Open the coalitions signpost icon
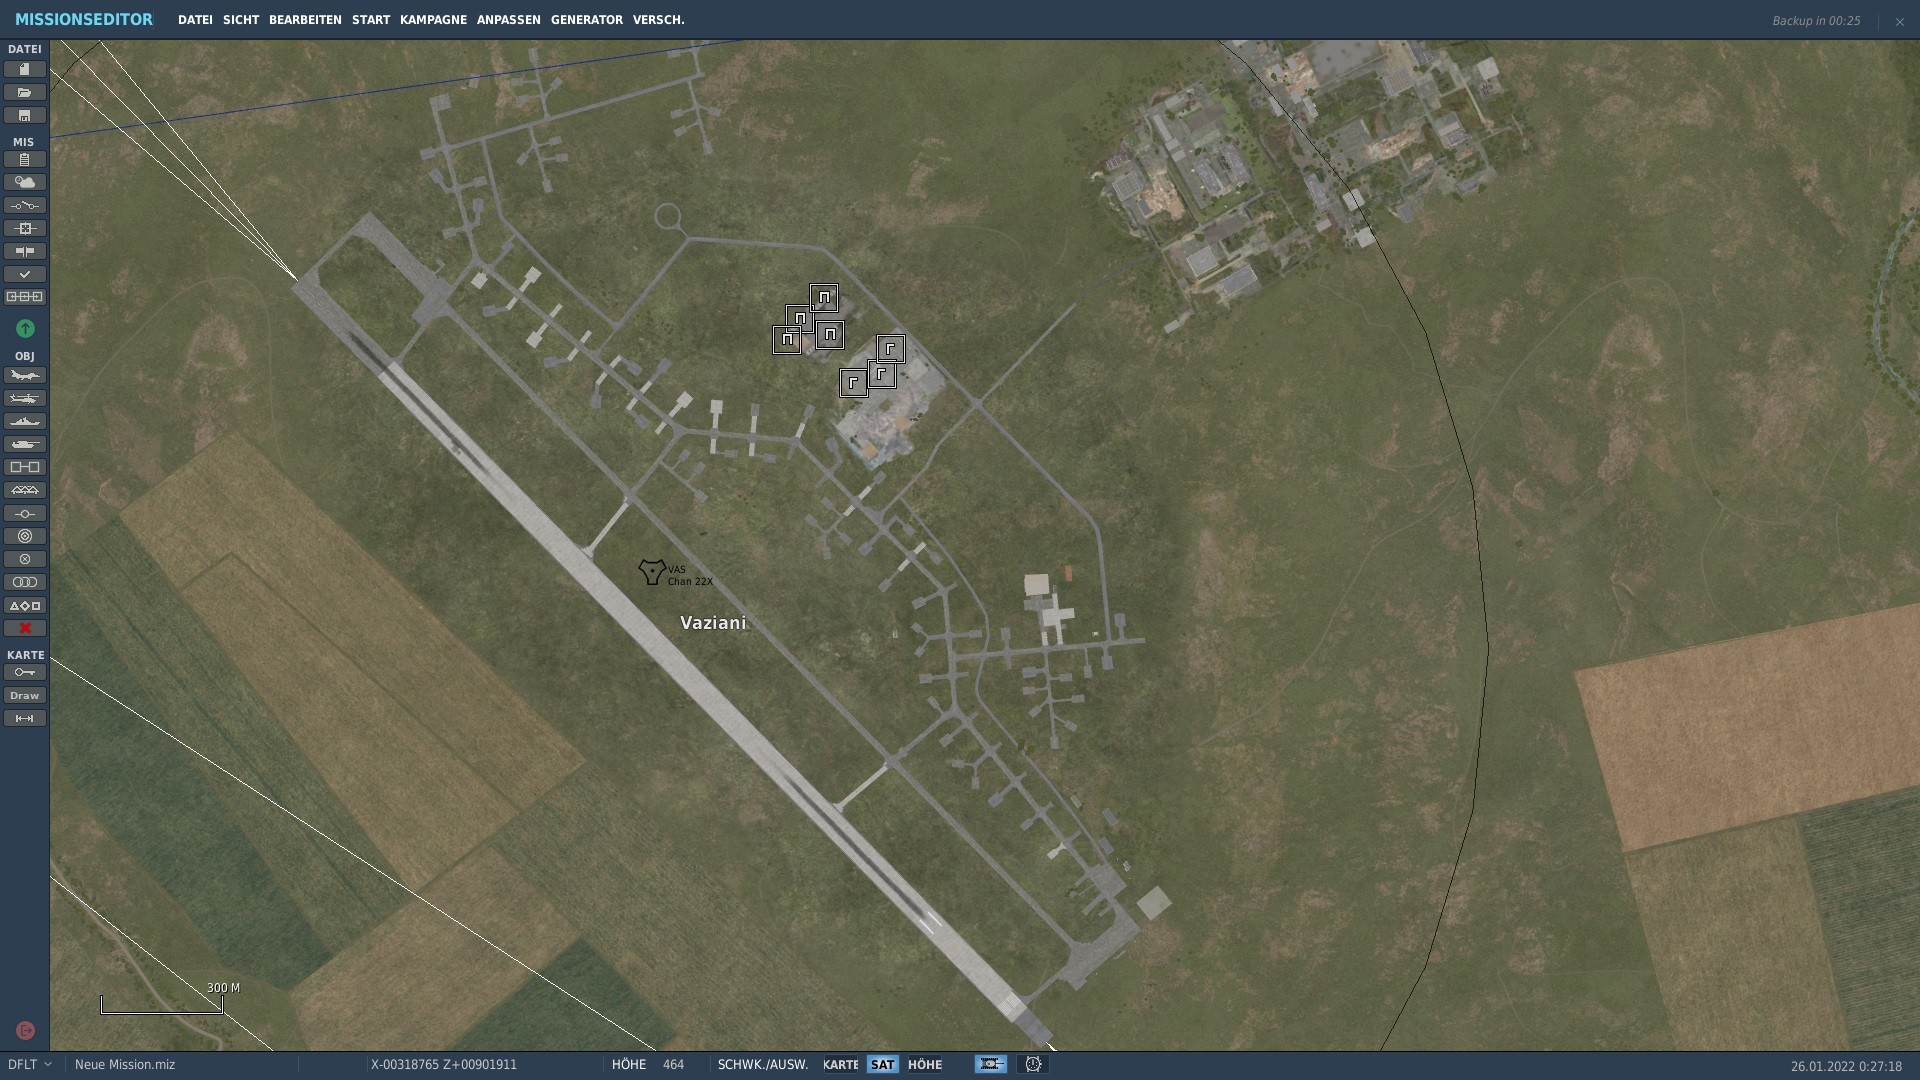Screen dimensions: 1920x1080 [x=25, y=252]
